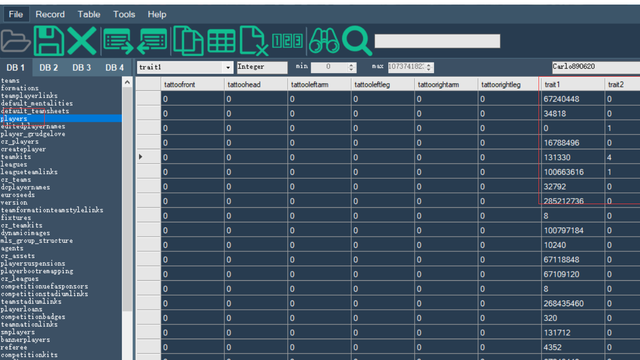The width and height of the screenshot is (640, 360).
Task: Select the competitionuefasponsors table
Action: pos(44,287)
